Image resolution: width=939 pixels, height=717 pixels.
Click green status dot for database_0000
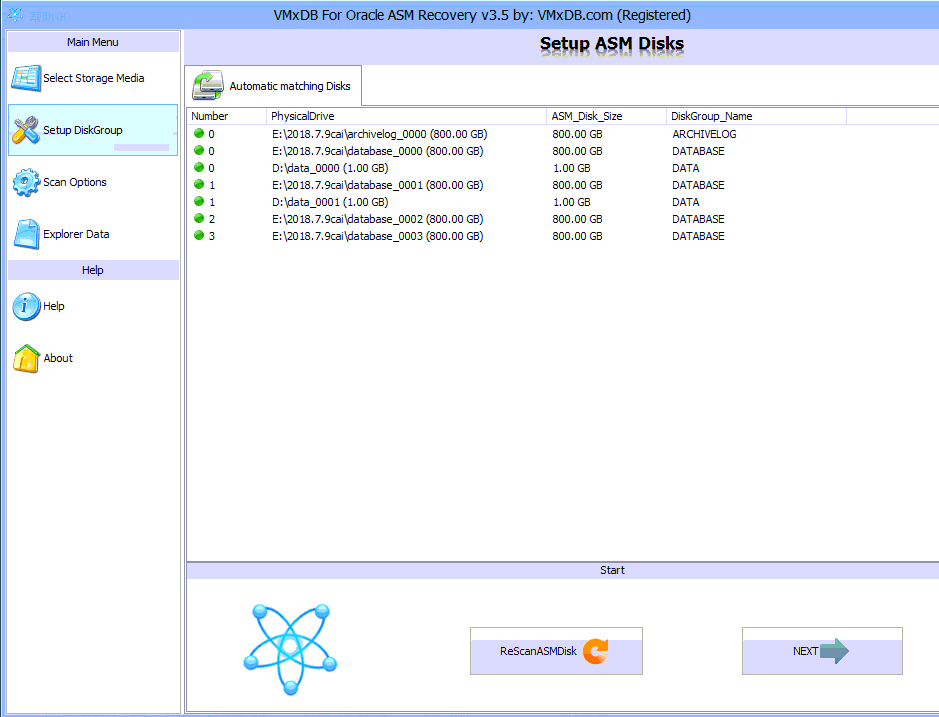(x=199, y=150)
